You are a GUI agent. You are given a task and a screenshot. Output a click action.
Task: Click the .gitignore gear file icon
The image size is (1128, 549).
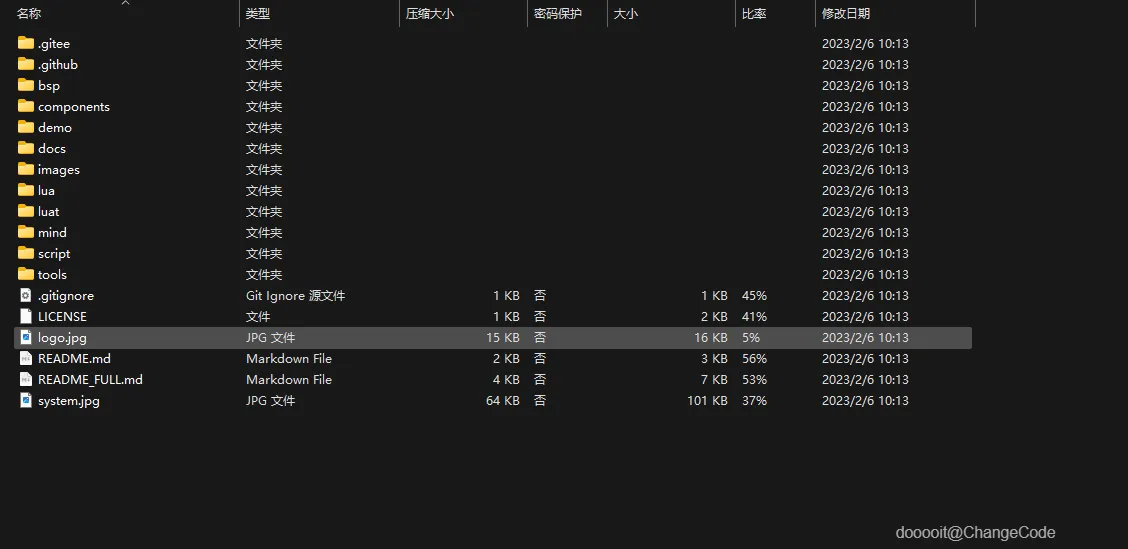(x=26, y=295)
